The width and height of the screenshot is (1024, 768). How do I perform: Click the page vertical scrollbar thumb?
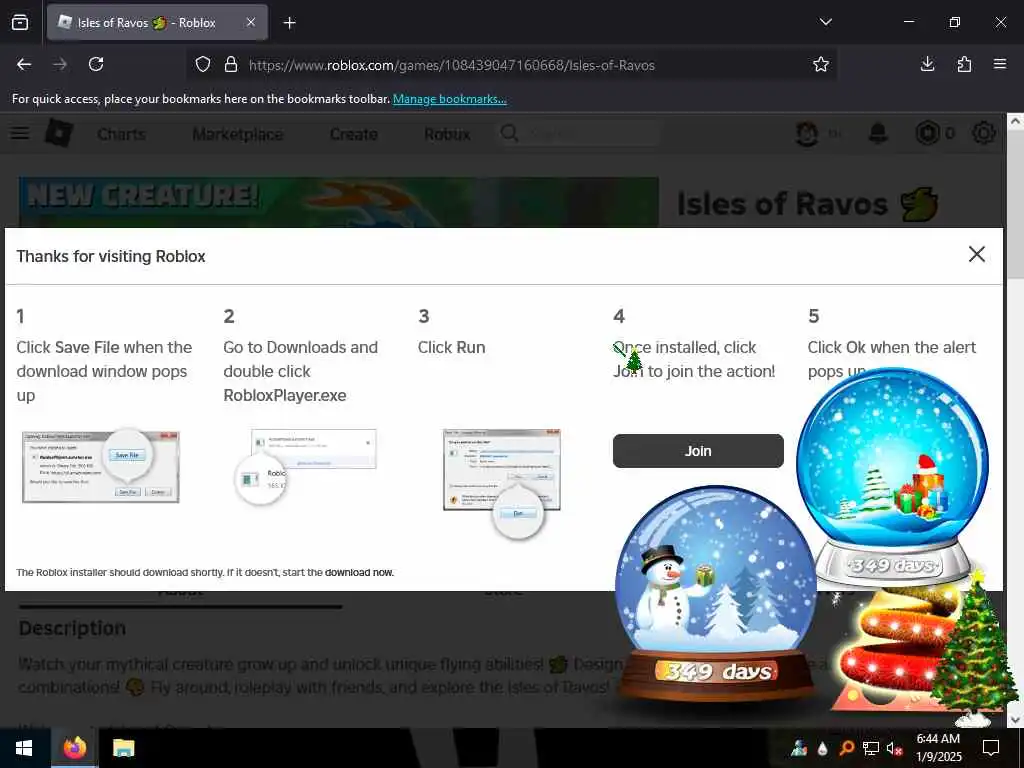[x=1015, y=204]
